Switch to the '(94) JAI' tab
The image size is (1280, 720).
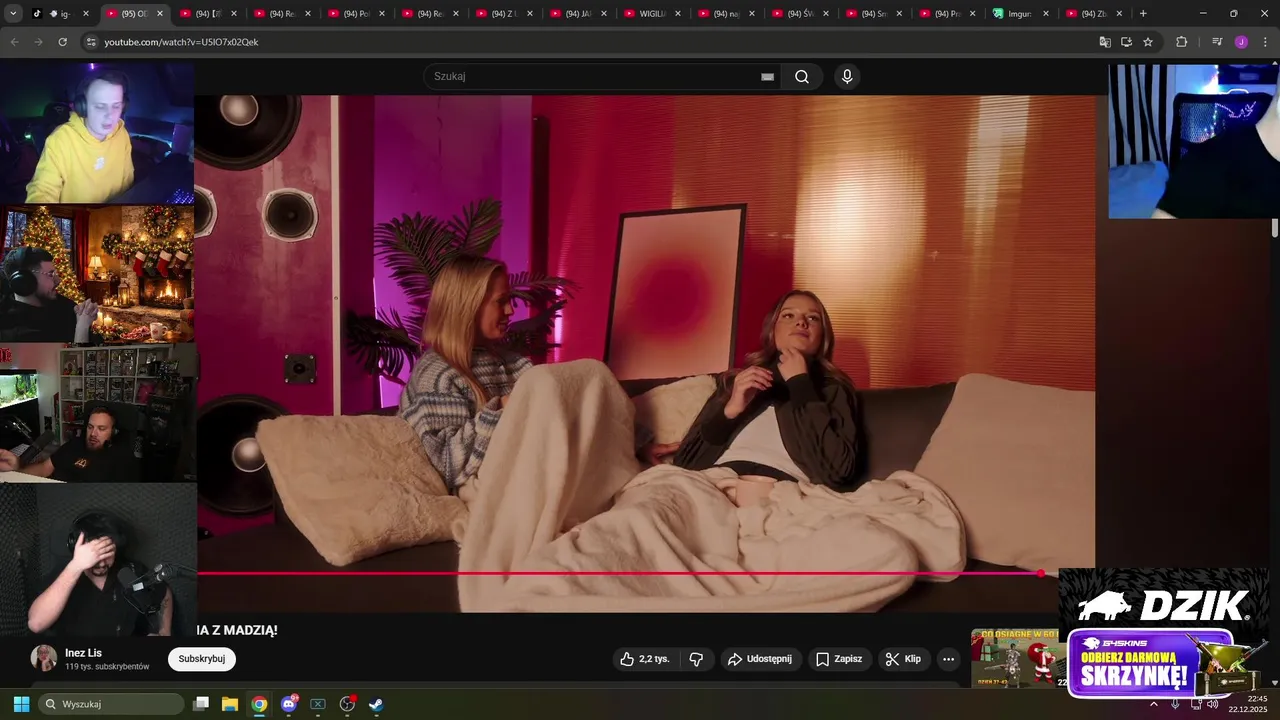click(580, 14)
